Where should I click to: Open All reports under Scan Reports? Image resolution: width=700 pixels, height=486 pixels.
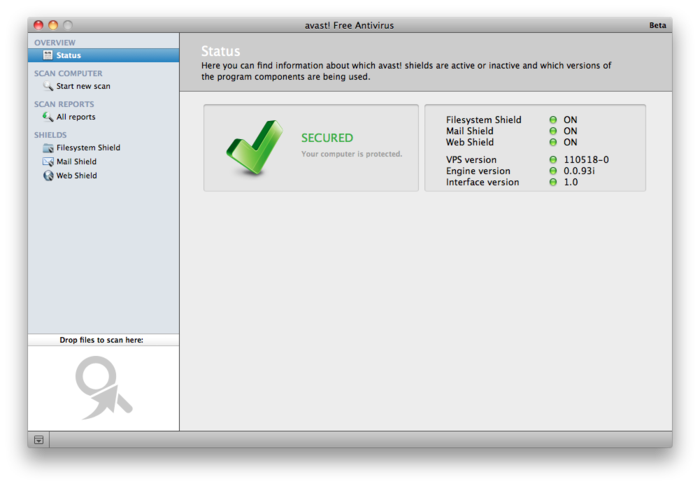76,117
